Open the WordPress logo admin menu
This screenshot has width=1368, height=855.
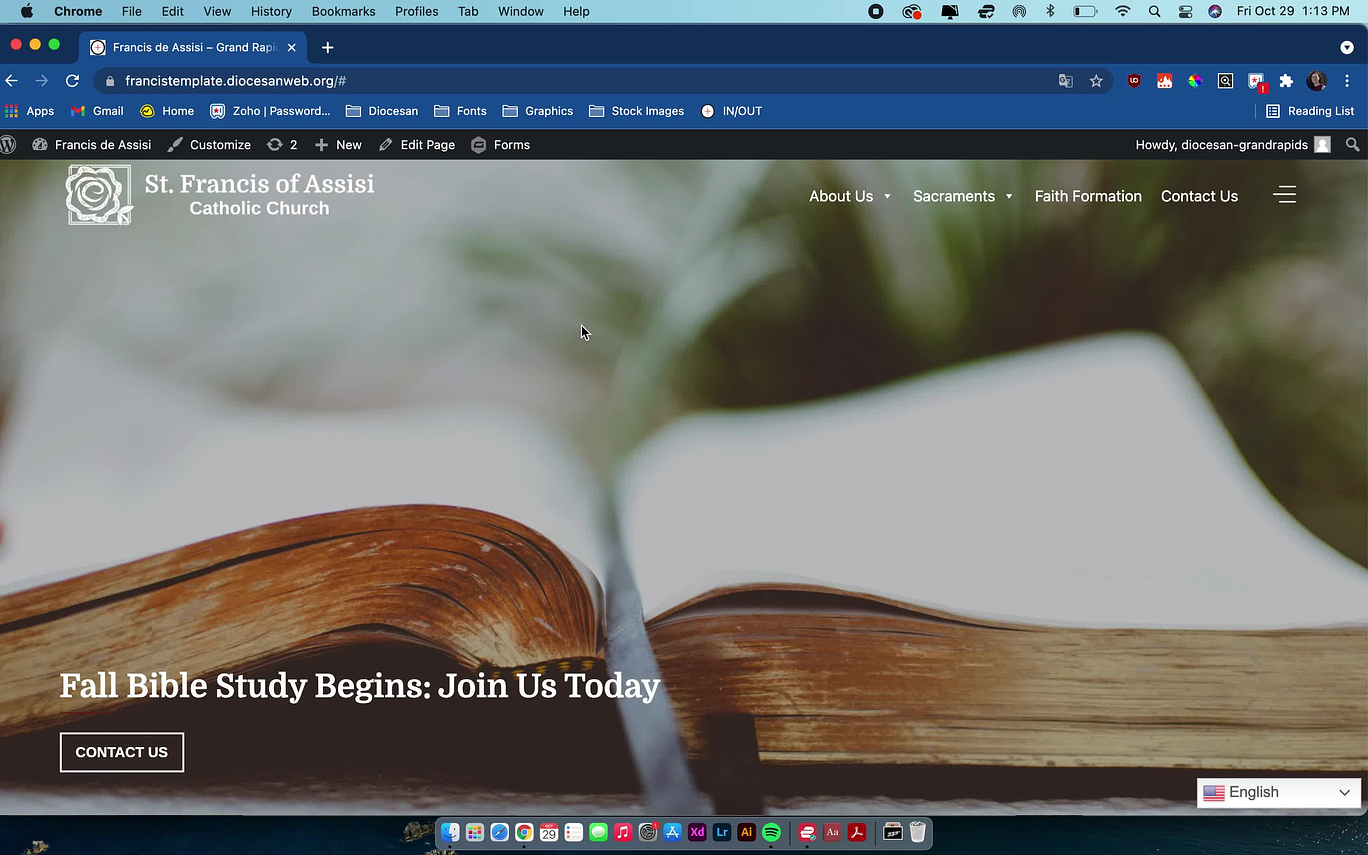click(9, 145)
